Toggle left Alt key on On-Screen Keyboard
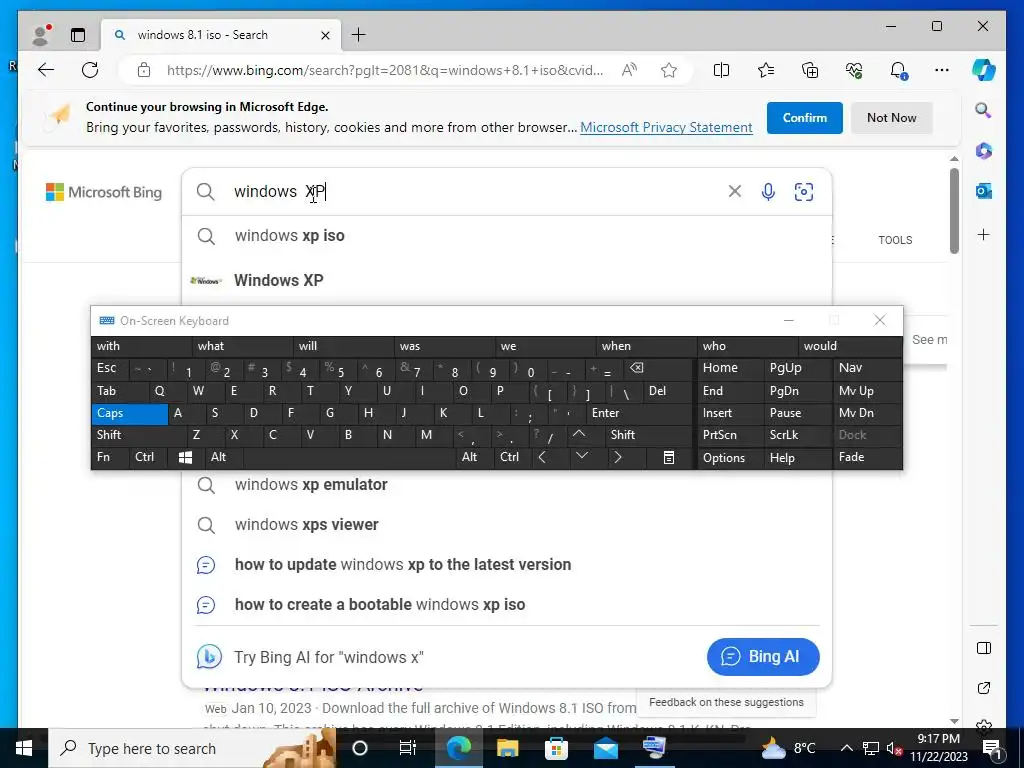This screenshot has height=768, width=1024. (224, 457)
